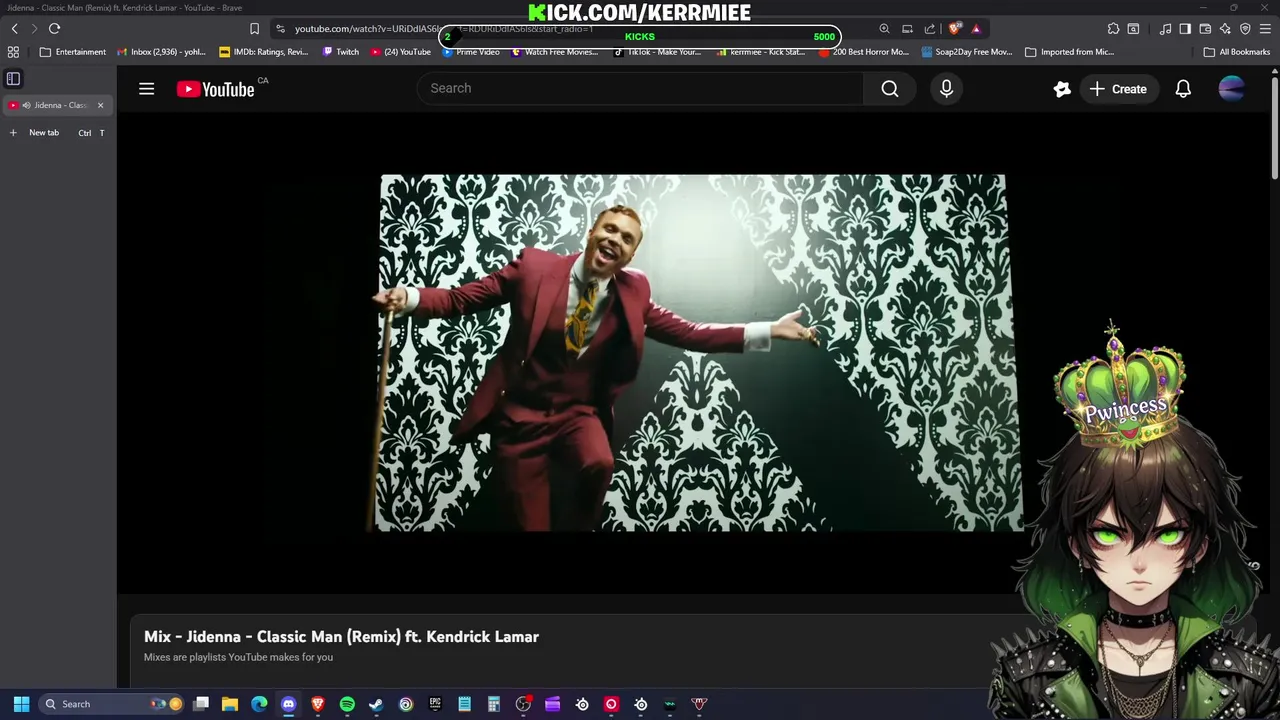
Task: Open the apps grid bookmark icon
Action: click(x=13, y=52)
